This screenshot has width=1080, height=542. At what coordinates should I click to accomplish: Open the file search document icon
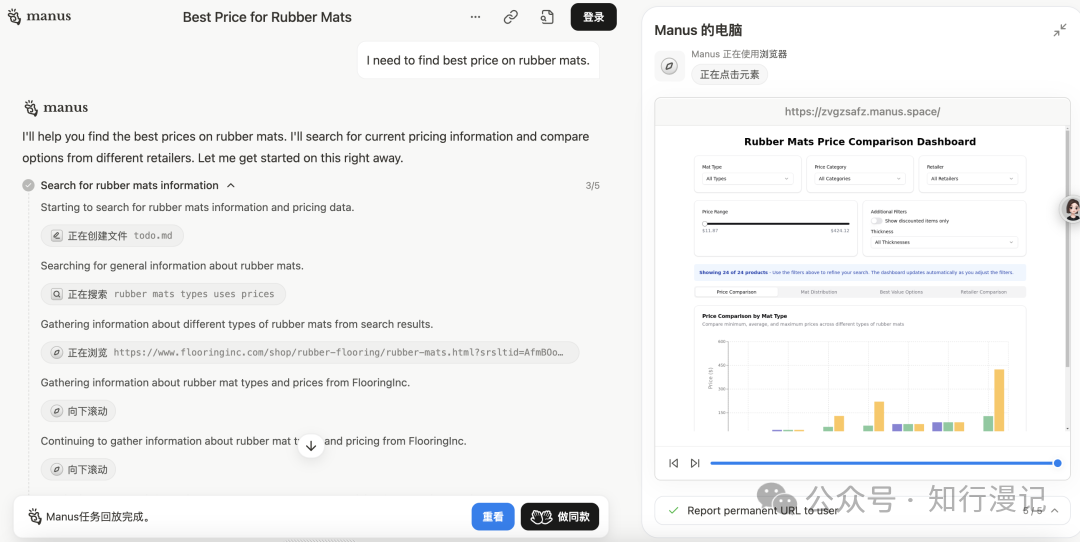click(547, 17)
